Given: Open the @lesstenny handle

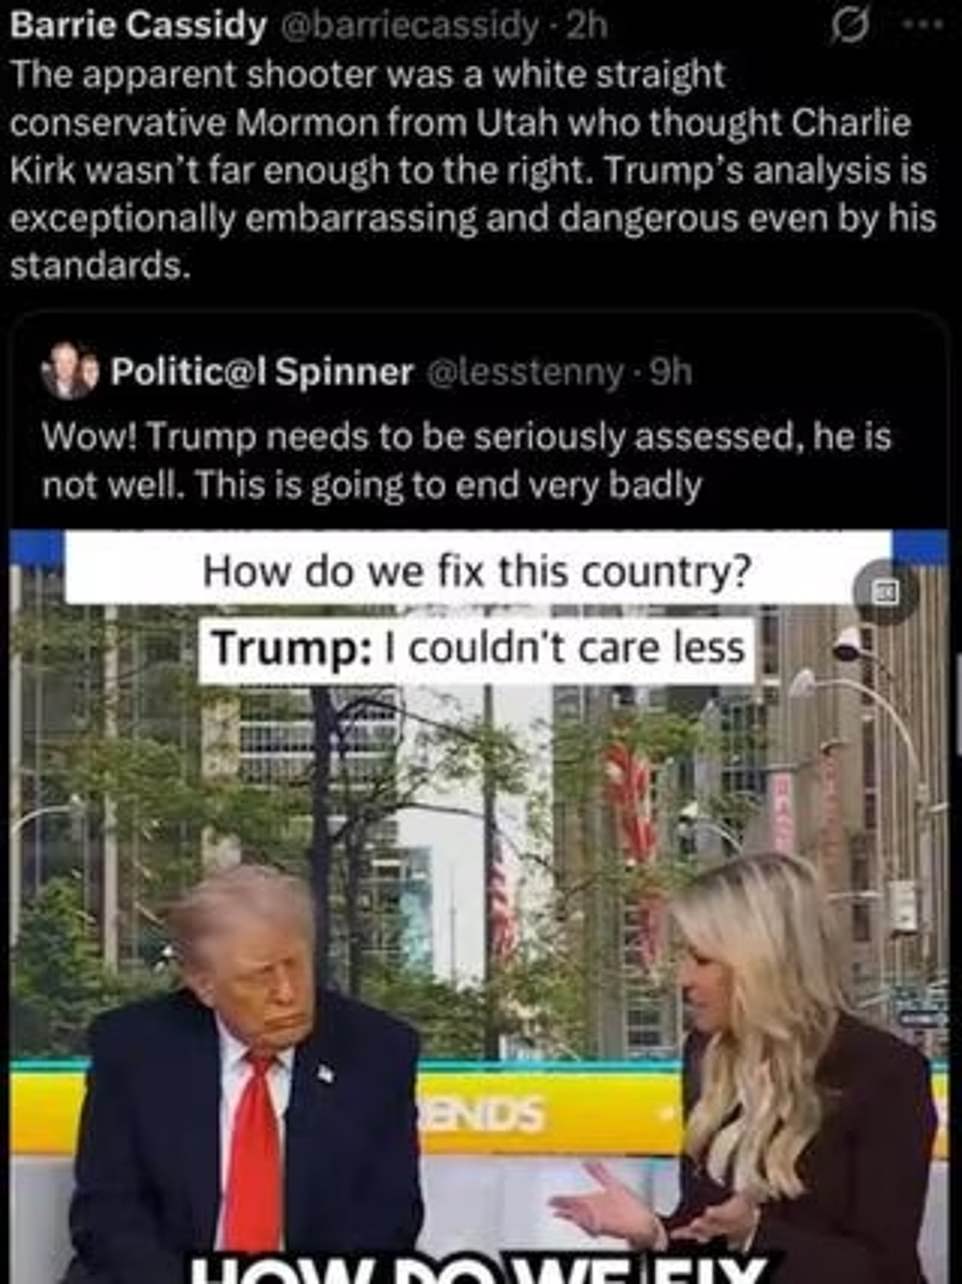Looking at the screenshot, I should (x=526, y=372).
